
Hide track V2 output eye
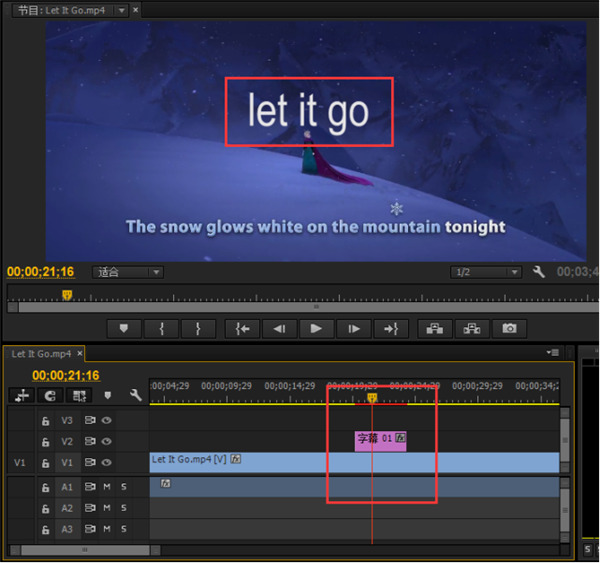(x=106, y=441)
